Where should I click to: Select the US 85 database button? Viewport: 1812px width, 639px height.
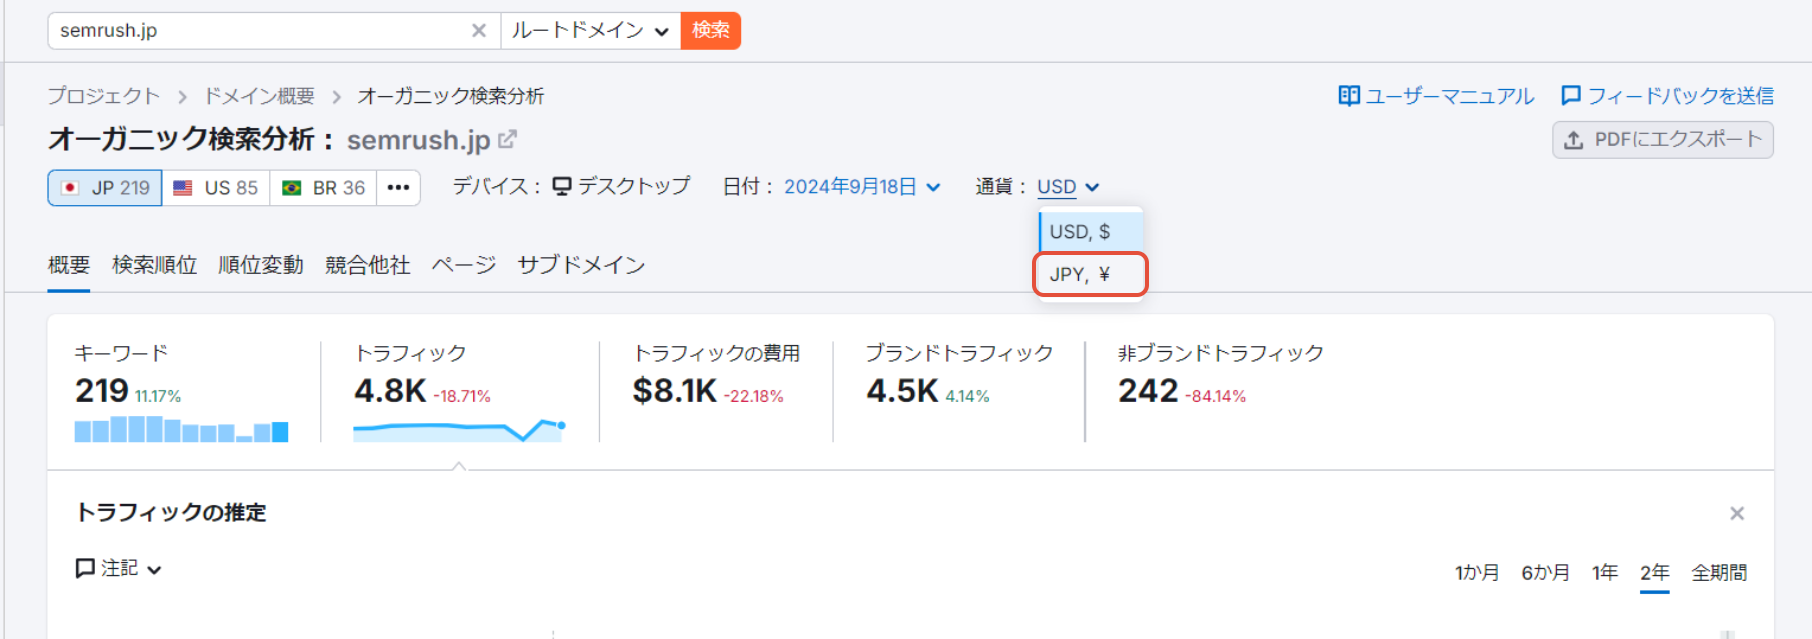click(x=216, y=188)
